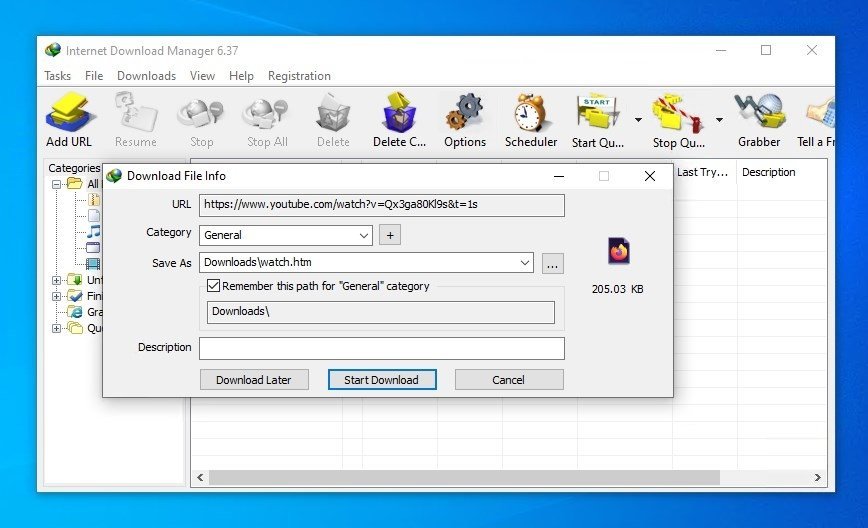Click the Add URL toolbar icon
This screenshot has width=868, height=528.
70,113
